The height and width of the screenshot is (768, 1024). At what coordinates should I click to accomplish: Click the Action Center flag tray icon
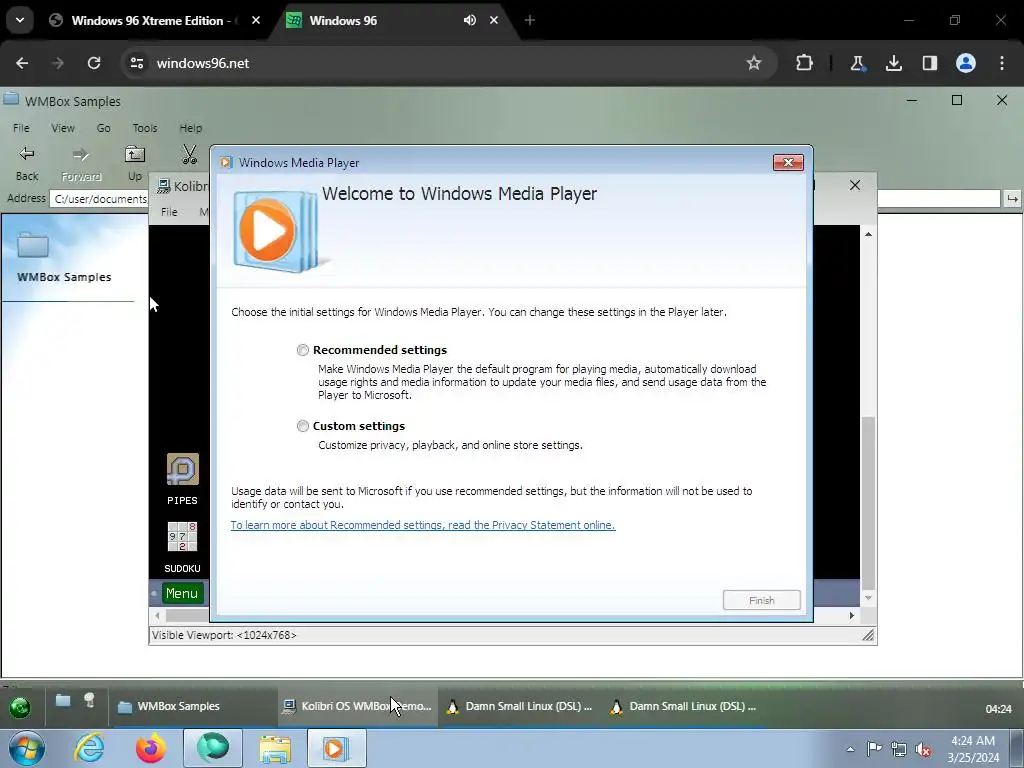coord(874,749)
